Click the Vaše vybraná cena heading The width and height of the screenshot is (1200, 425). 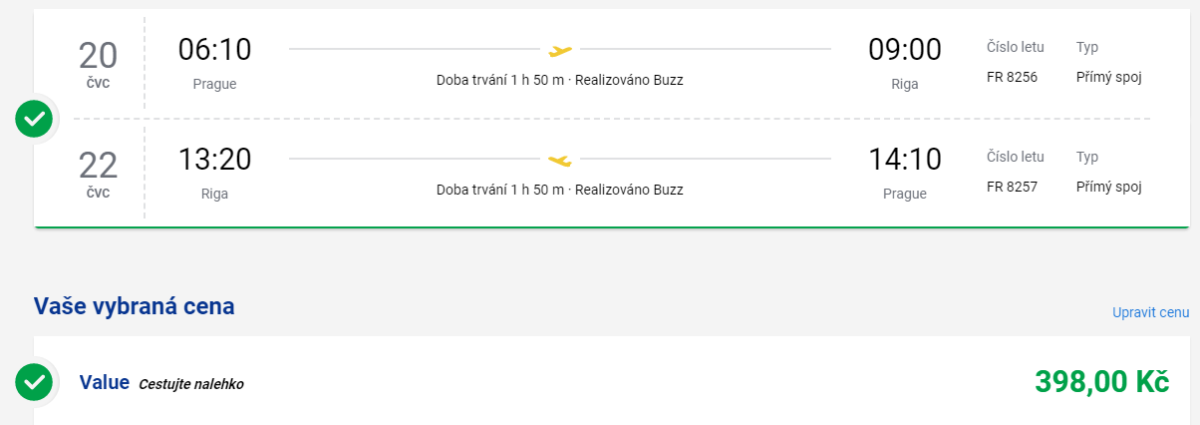click(135, 306)
